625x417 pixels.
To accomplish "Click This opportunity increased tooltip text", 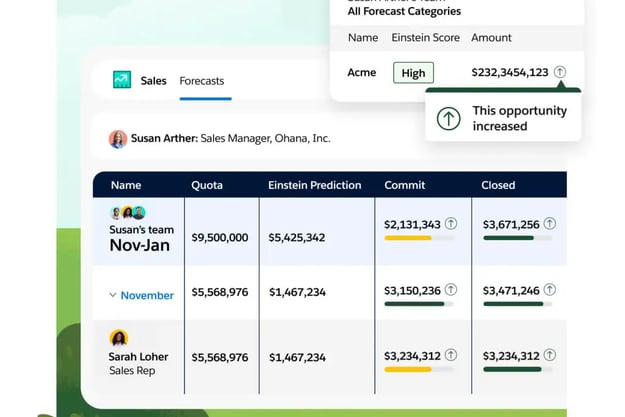I will 519,118.
